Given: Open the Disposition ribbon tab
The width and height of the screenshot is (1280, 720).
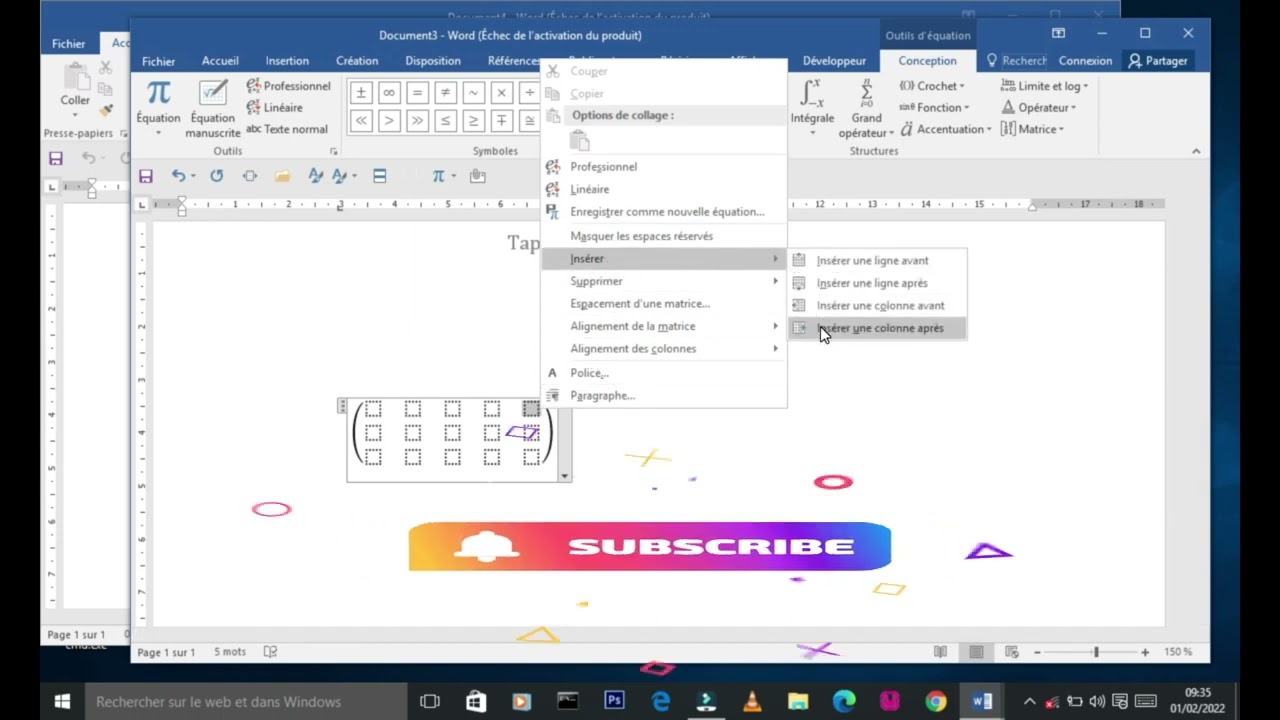Looking at the screenshot, I should coord(433,61).
